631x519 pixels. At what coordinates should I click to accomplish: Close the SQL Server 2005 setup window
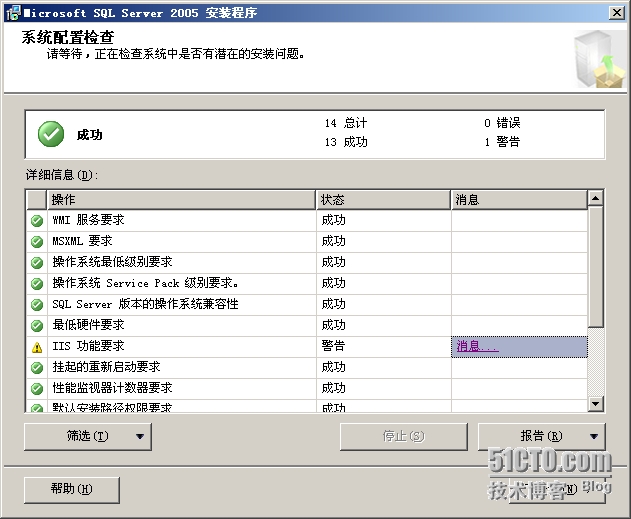point(617,13)
